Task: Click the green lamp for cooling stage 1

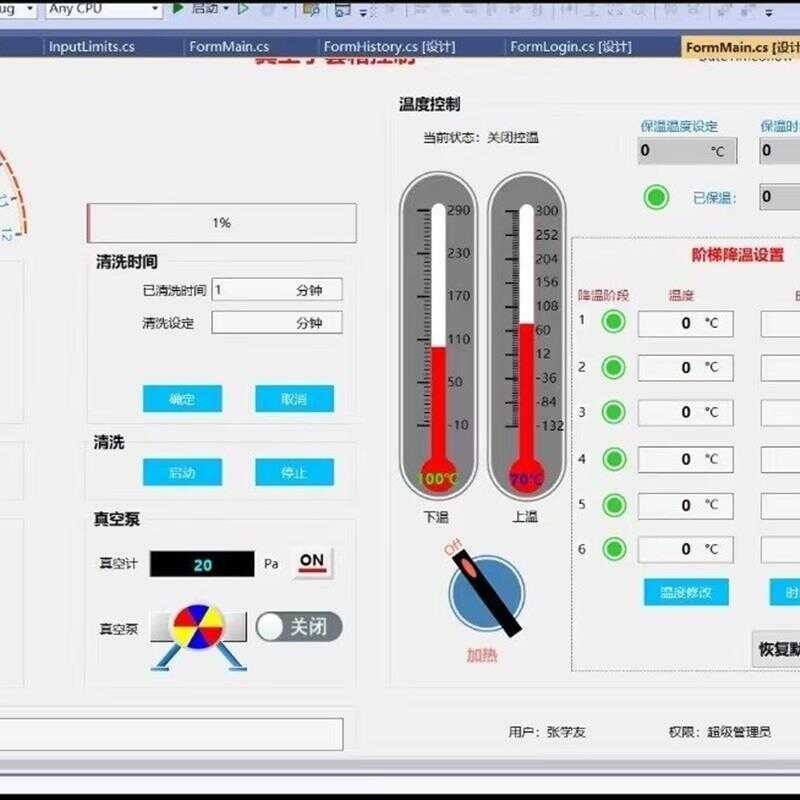Action: click(x=613, y=322)
